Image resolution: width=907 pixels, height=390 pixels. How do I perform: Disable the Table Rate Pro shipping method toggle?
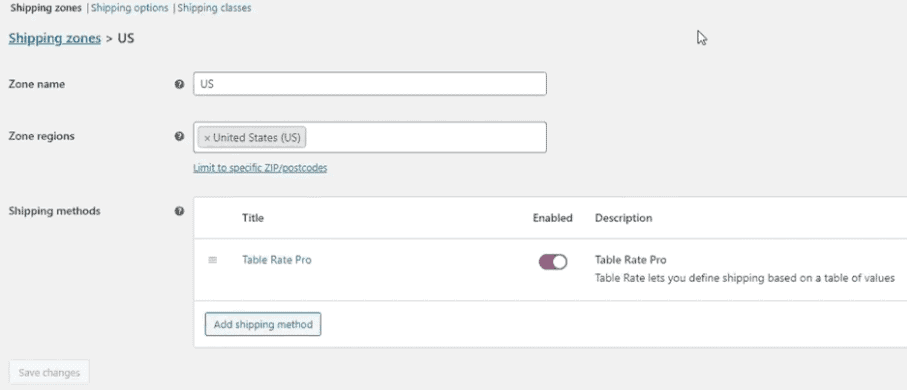point(553,262)
